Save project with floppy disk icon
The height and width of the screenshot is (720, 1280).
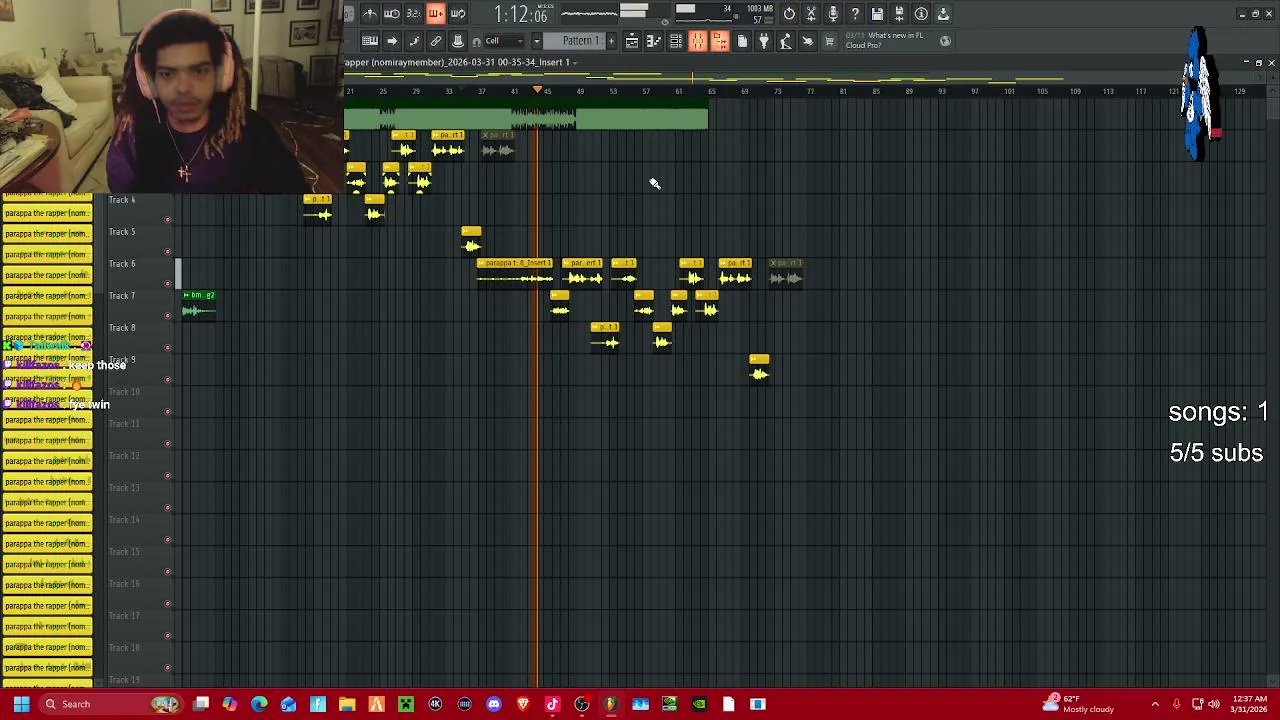click(877, 13)
